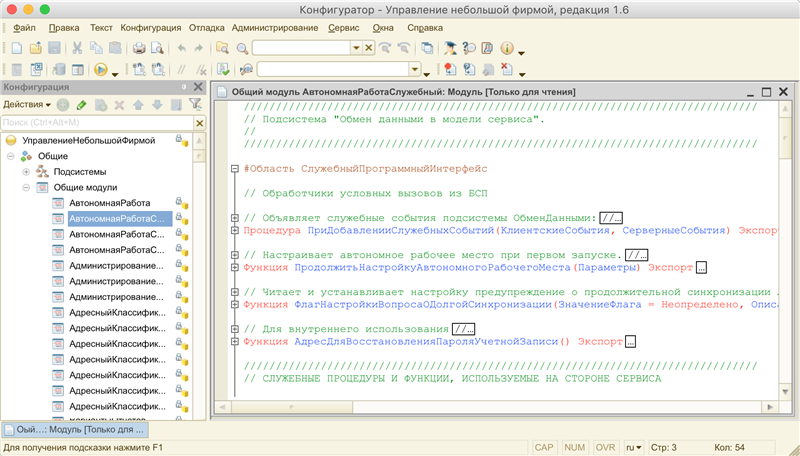Screen dimensions: 800x456
Task: Switch to the Модуль [Только для ...] window tab at the bottom
Action: (75, 429)
